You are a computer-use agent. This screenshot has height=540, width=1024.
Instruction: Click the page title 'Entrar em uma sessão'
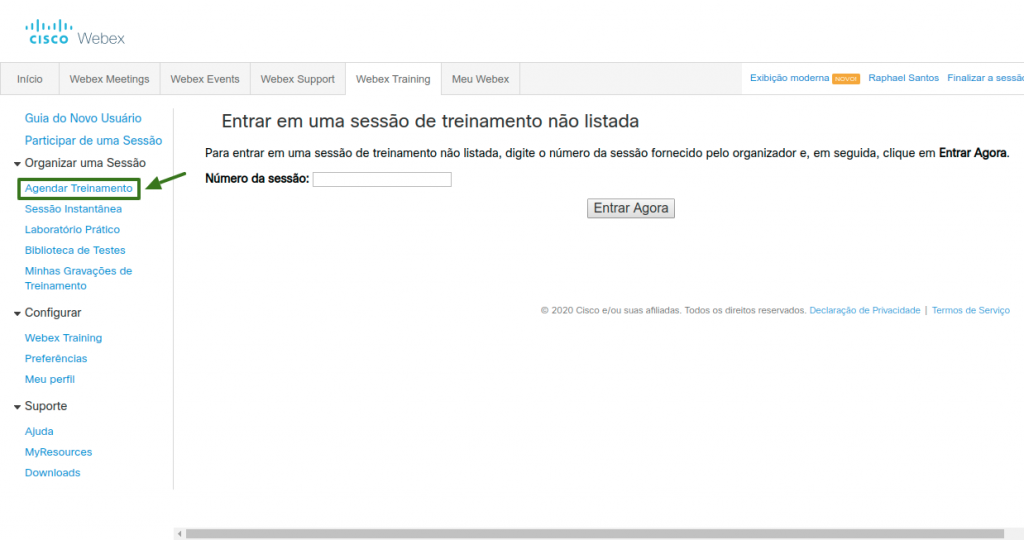(x=430, y=121)
